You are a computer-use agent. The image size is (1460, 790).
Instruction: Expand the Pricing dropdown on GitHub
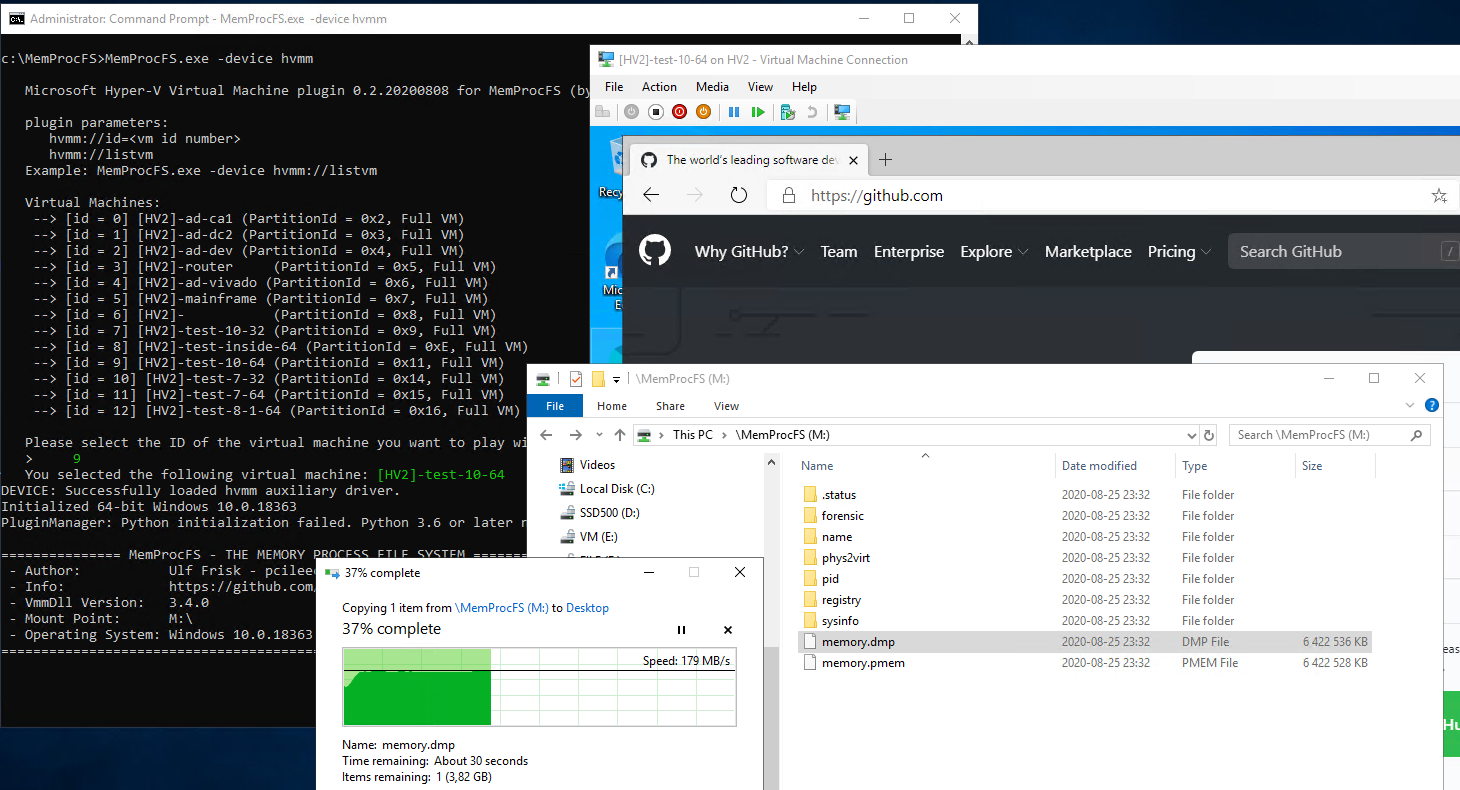[1179, 252]
